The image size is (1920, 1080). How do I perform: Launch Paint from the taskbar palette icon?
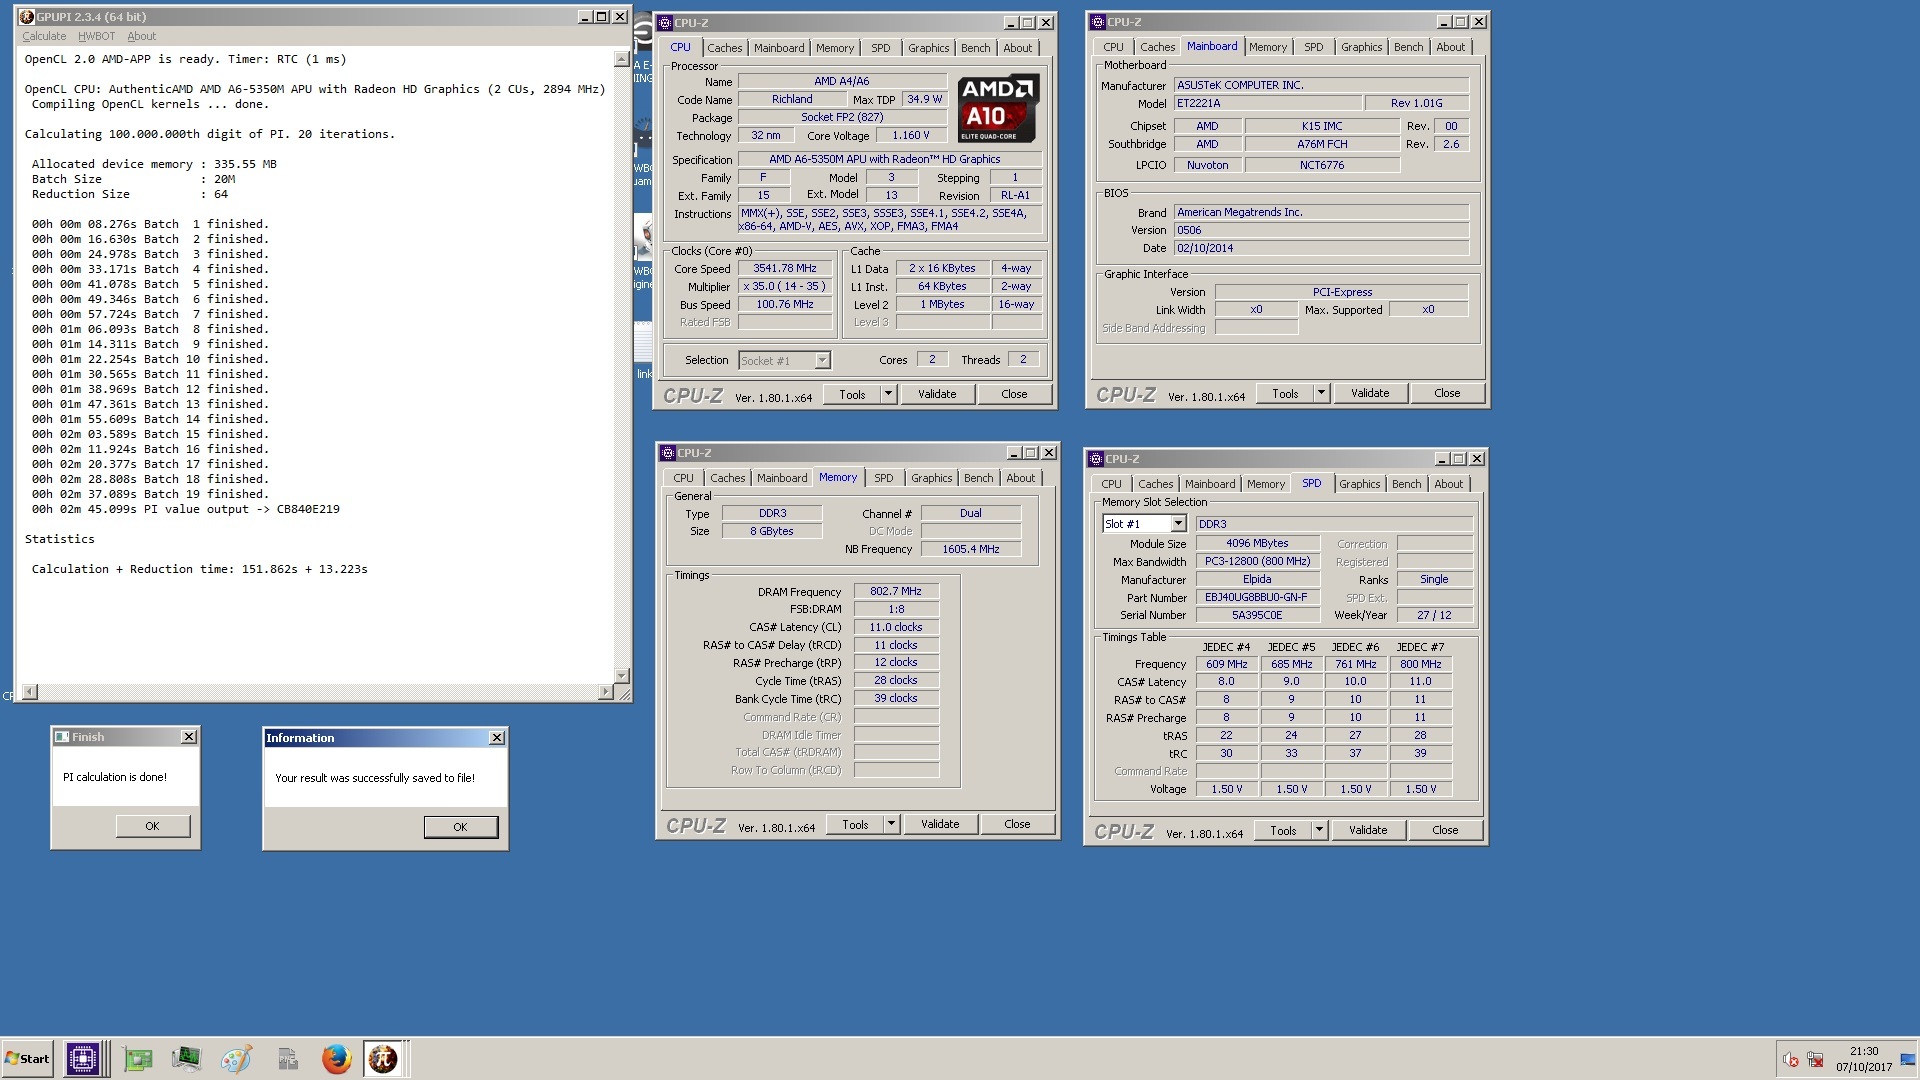[x=236, y=1059]
